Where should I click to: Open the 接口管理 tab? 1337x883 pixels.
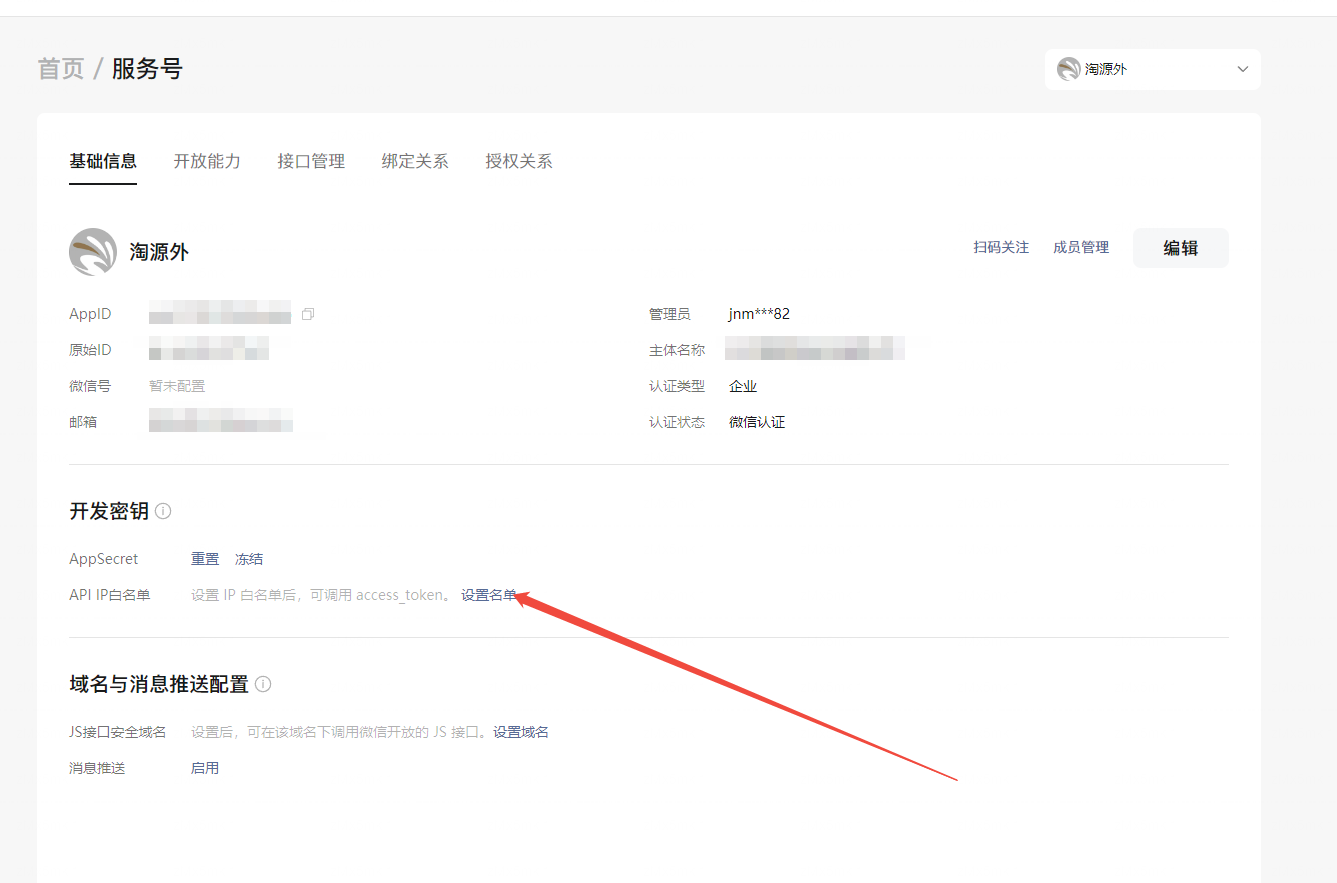[311, 161]
